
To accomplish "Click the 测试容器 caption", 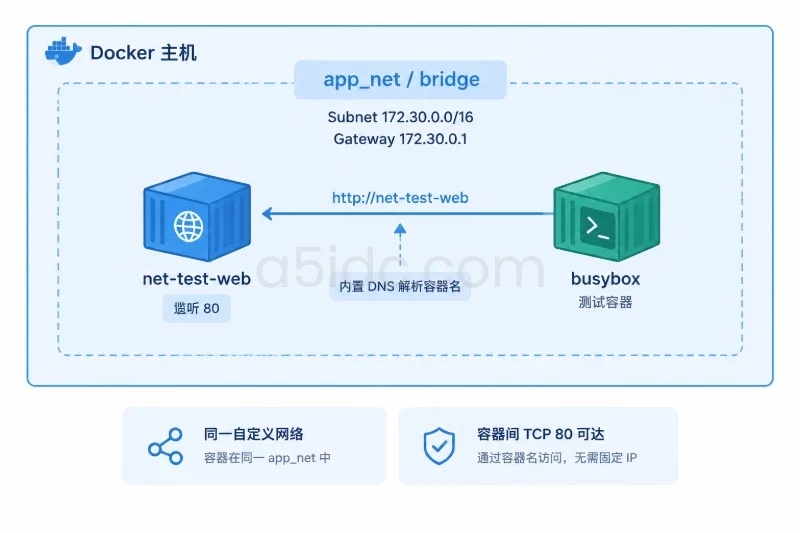I will (606, 302).
